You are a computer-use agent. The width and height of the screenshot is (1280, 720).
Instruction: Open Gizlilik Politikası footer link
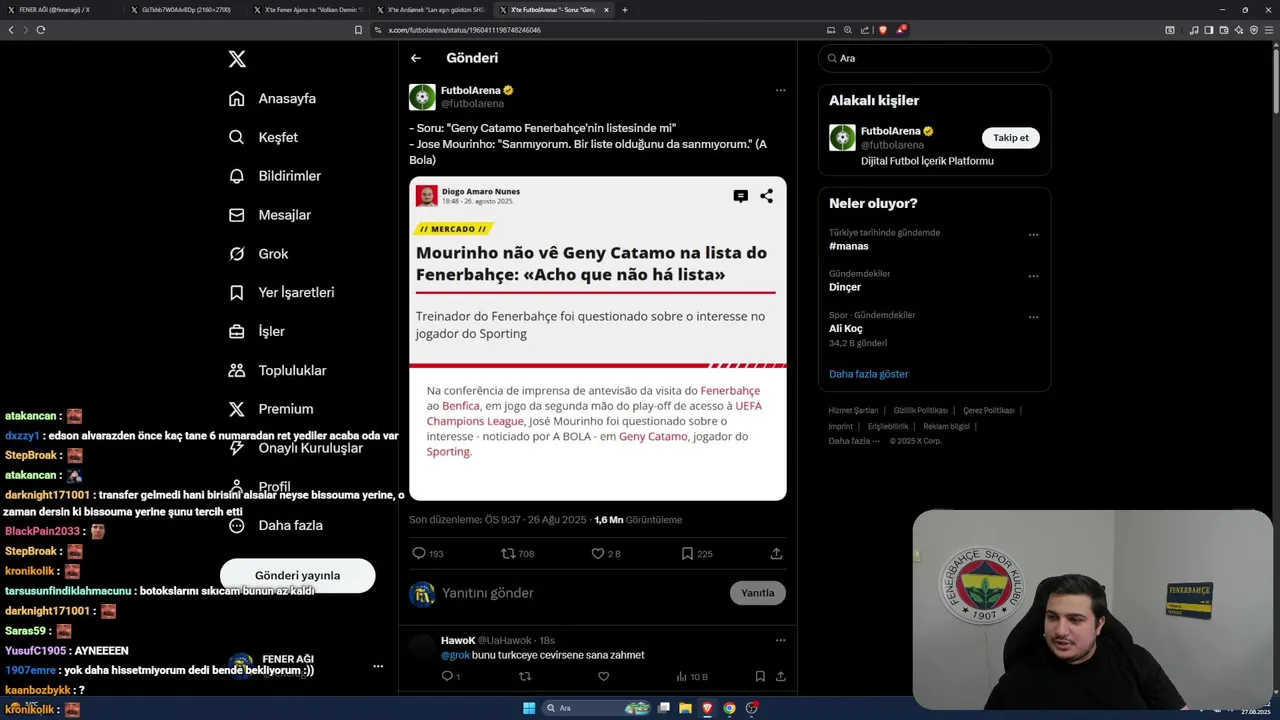pyautogui.click(x=920, y=410)
